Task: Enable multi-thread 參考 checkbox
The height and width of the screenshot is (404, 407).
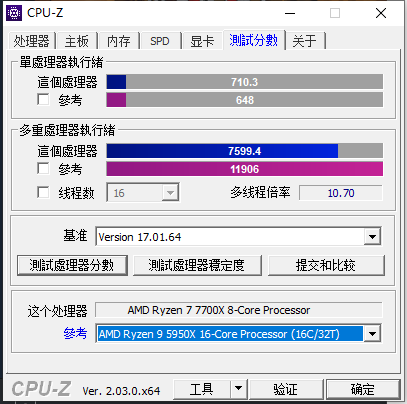Action: tap(43, 168)
